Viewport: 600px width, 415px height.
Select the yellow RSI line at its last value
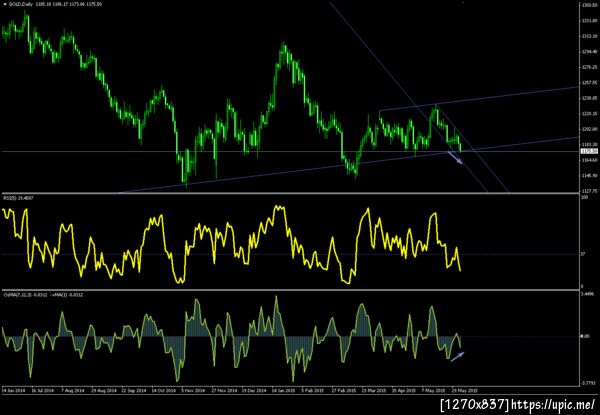(x=460, y=271)
